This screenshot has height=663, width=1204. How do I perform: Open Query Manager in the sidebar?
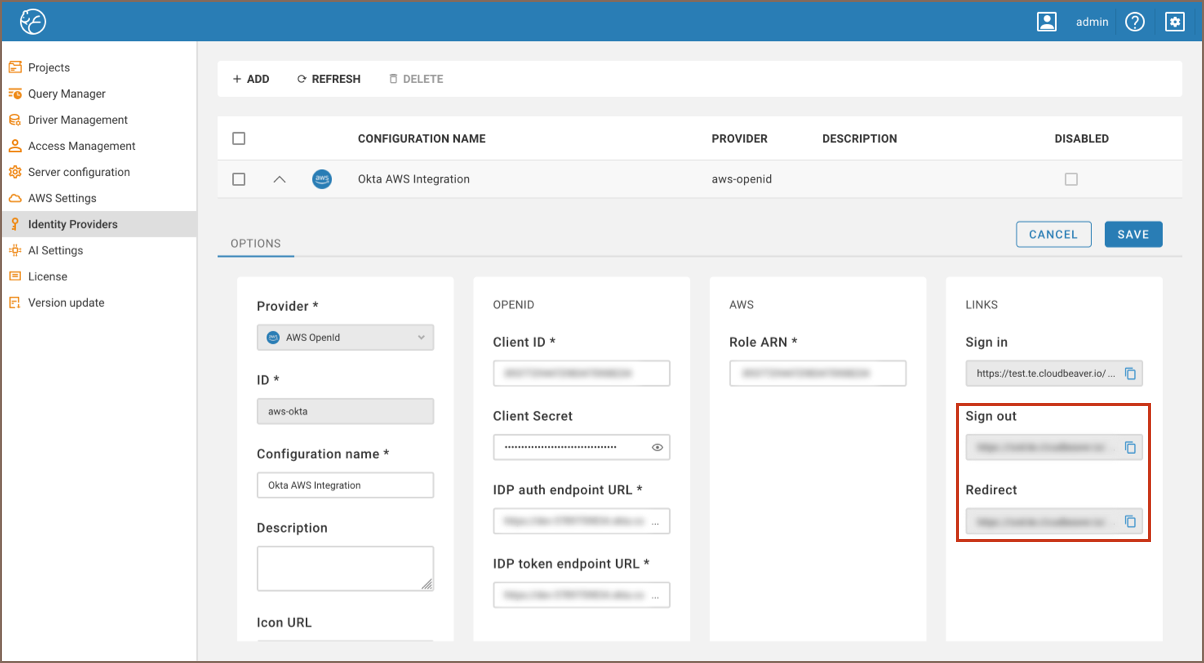(66, 94)
